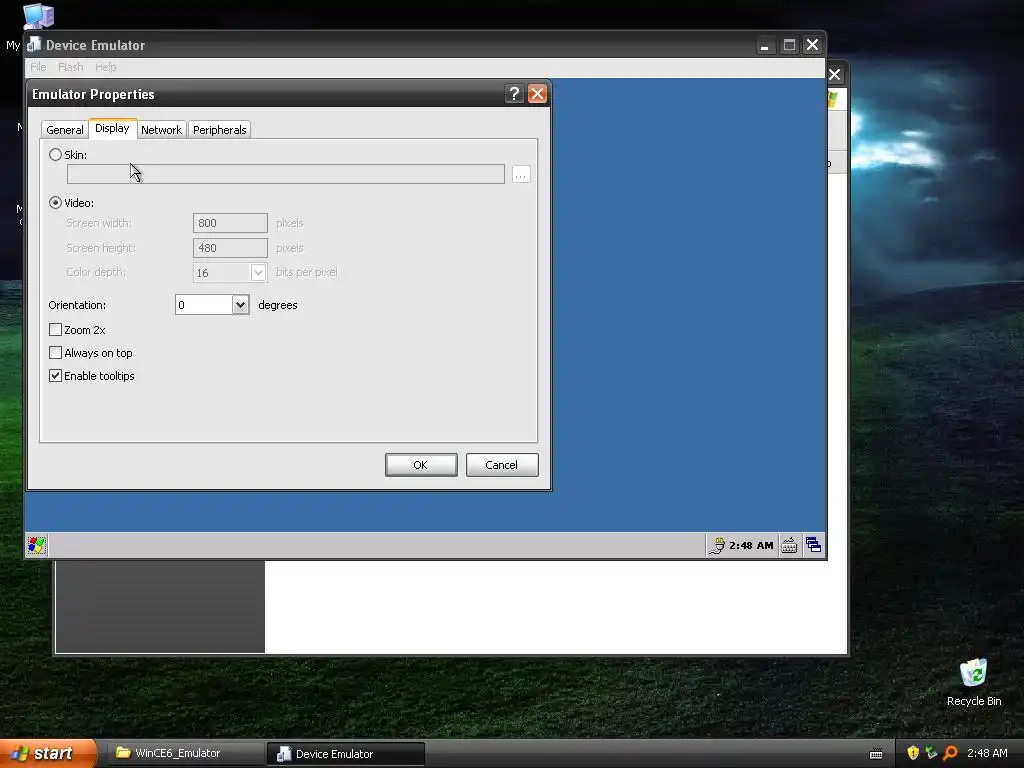Click the Screen height field
Image resolution: width=1024 pixels, height=768 pixels.
pyautogui.click(x=230, y=248)
